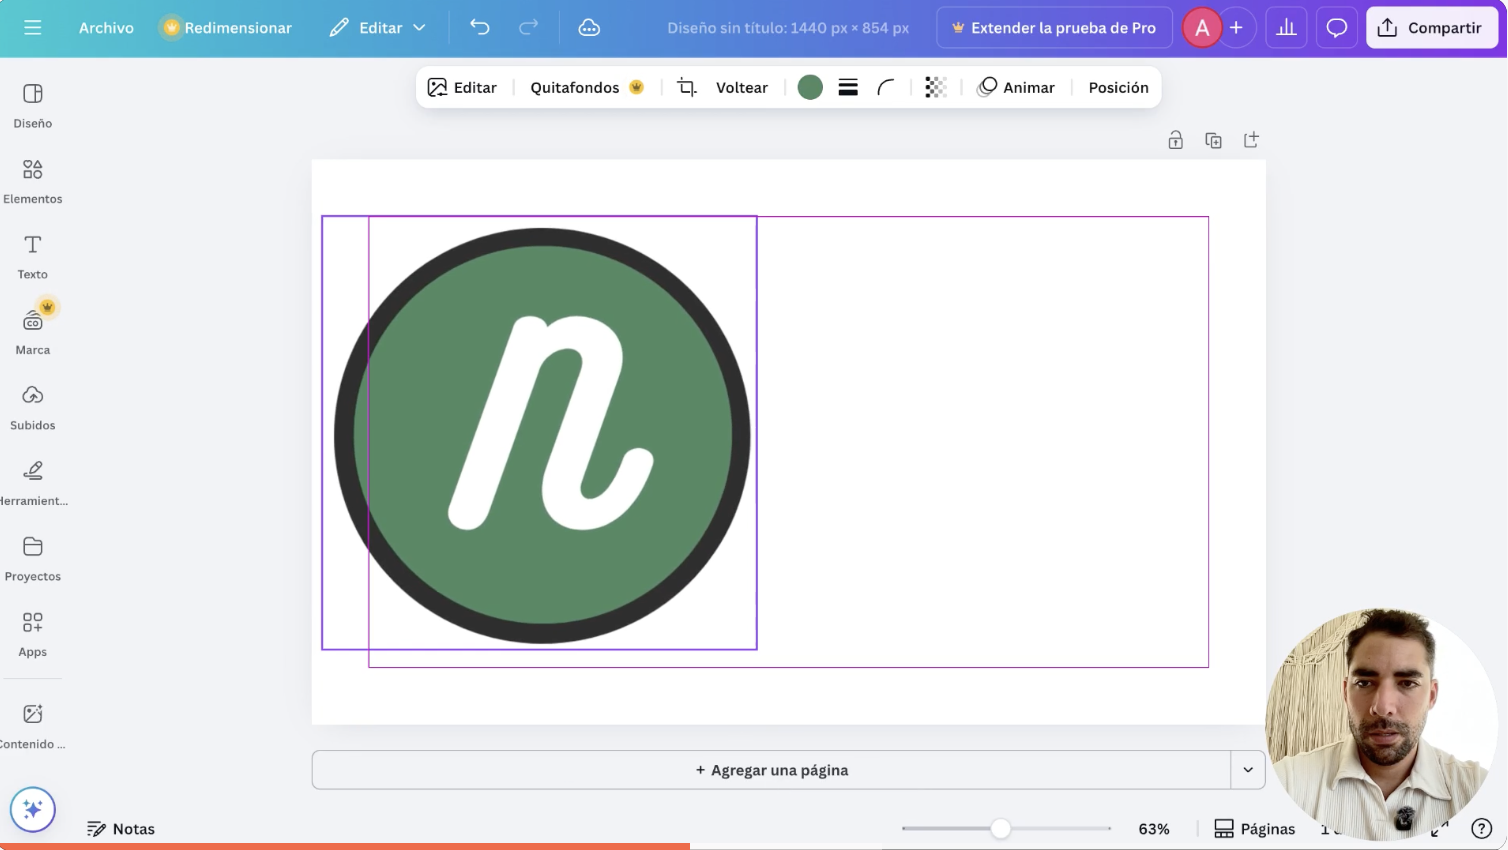Click the zoom slider handle
Viewport: 1508px width, 850px height.
pyautogui.click(x=1000, y=829)
